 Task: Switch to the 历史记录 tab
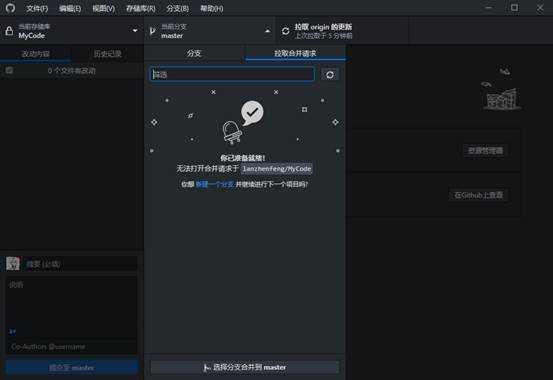click(x=108, y=54)
